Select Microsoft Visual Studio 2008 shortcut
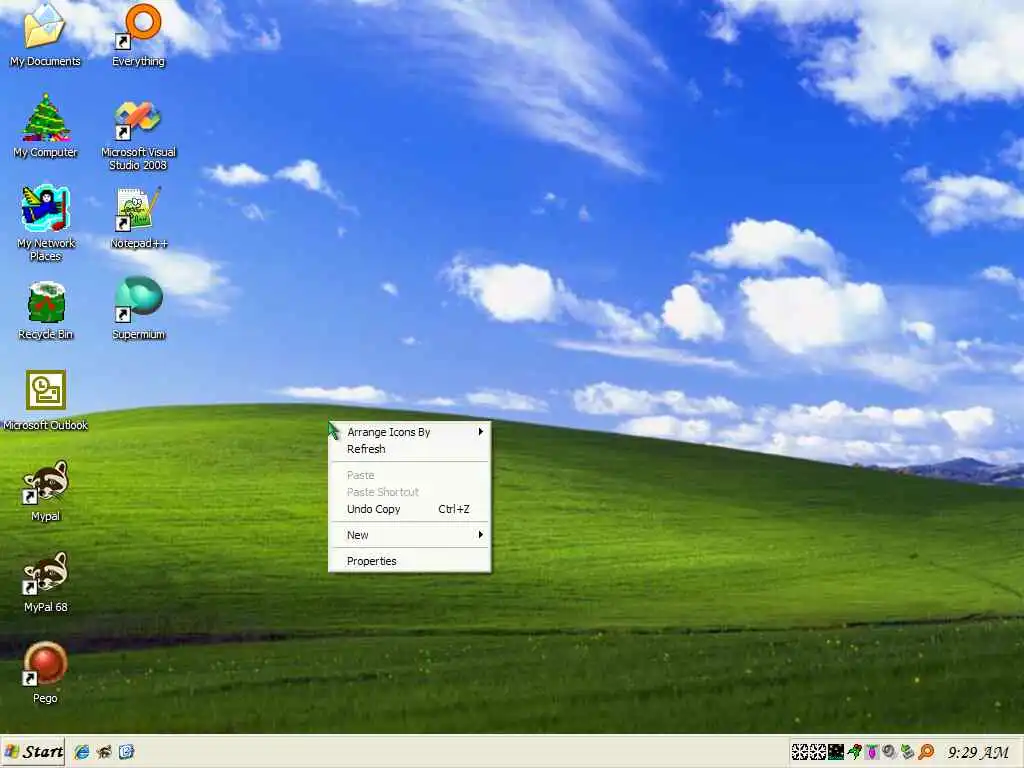 coord(138,135)
